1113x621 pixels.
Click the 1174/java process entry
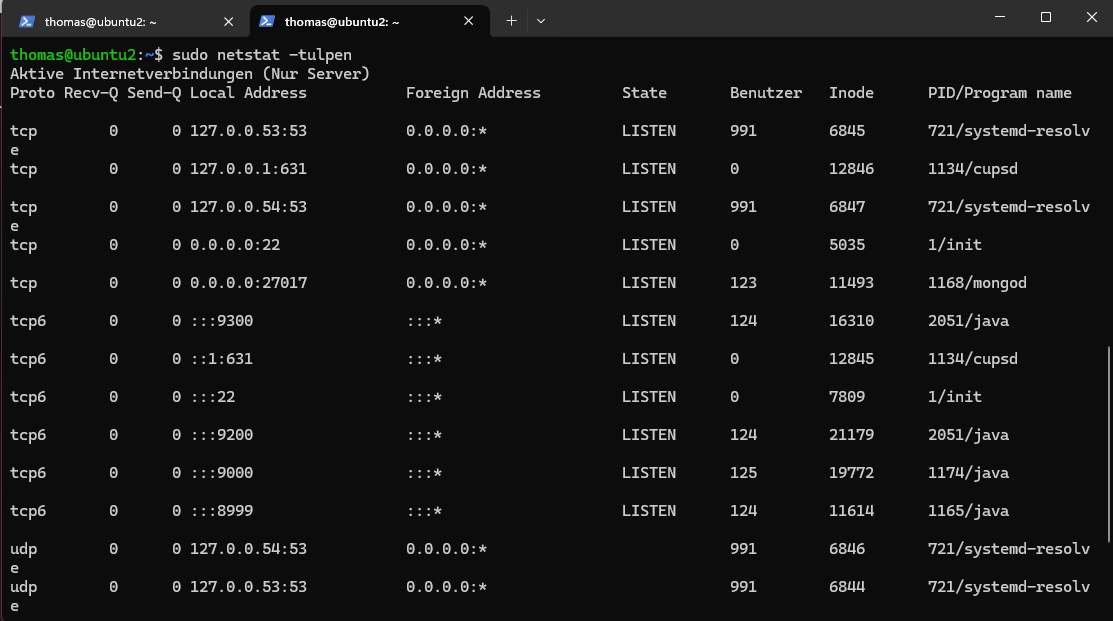click(x=968, y=473)
